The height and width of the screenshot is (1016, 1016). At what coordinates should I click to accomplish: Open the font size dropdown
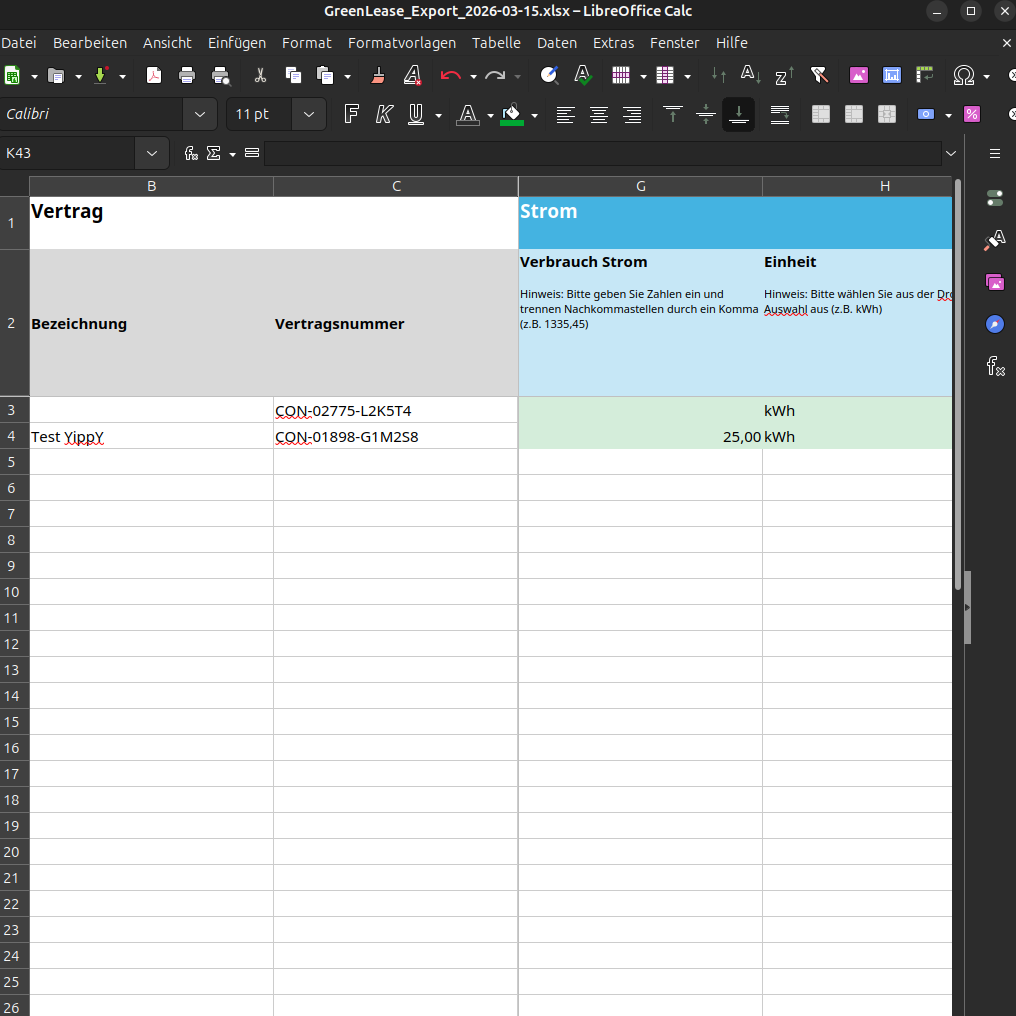(x=309, y=114)
